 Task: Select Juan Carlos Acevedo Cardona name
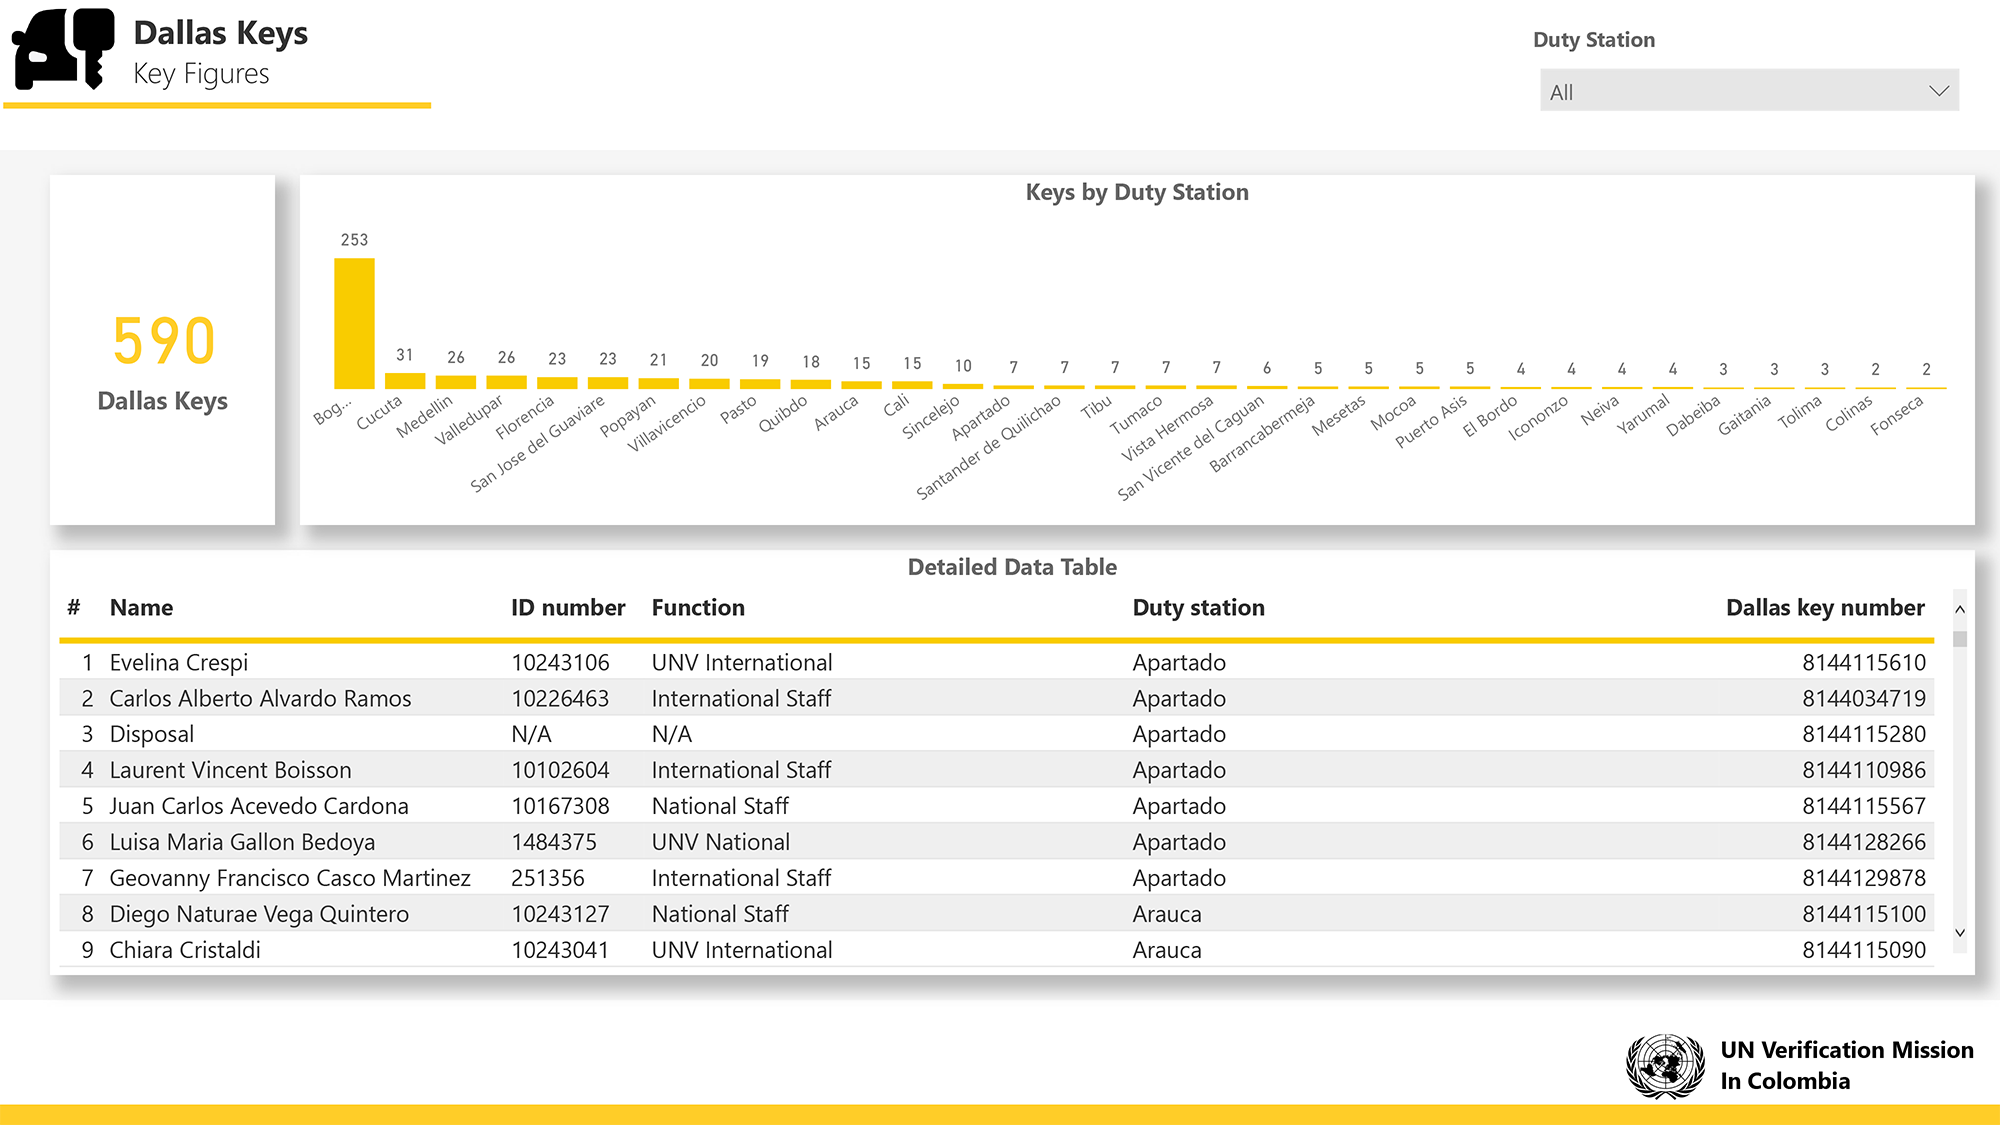point(259,807)
